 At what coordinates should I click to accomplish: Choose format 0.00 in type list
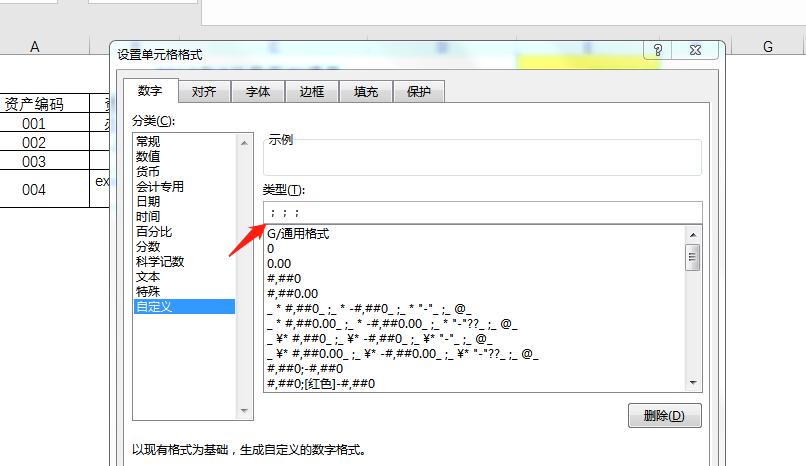click(475, 264)
